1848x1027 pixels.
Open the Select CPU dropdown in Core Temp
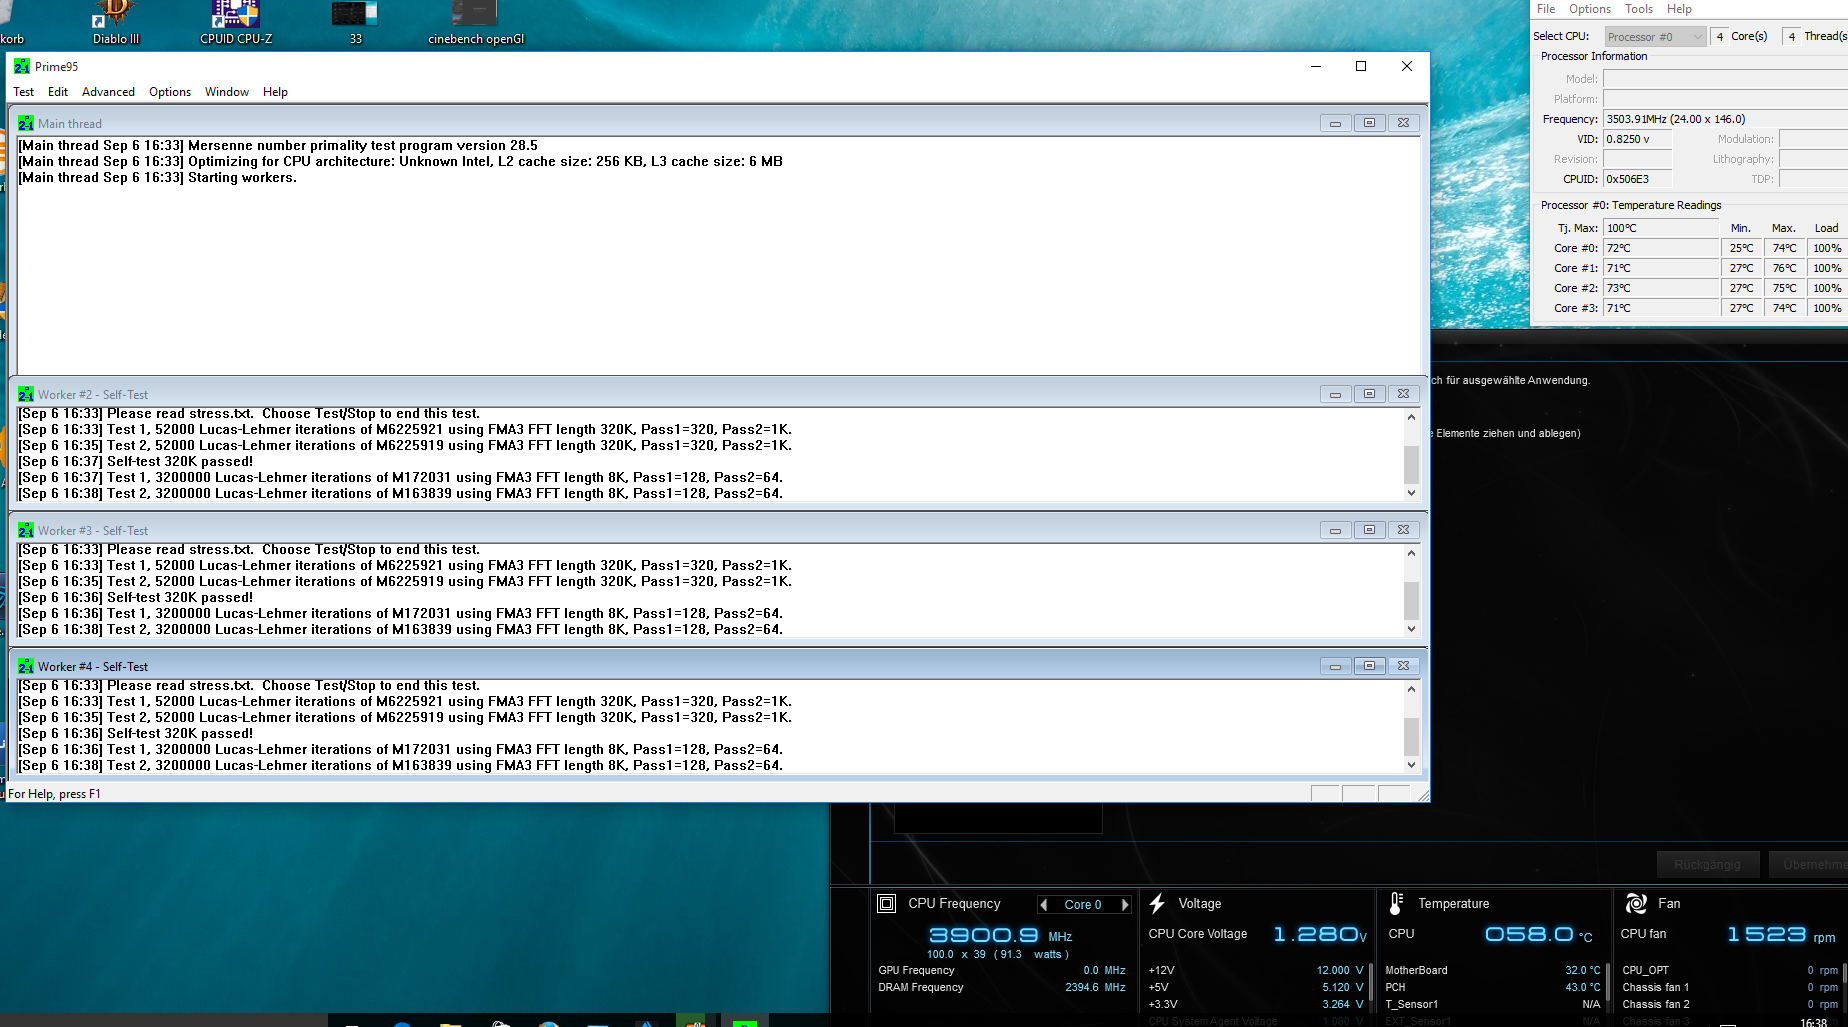[x=1655, y=37]
